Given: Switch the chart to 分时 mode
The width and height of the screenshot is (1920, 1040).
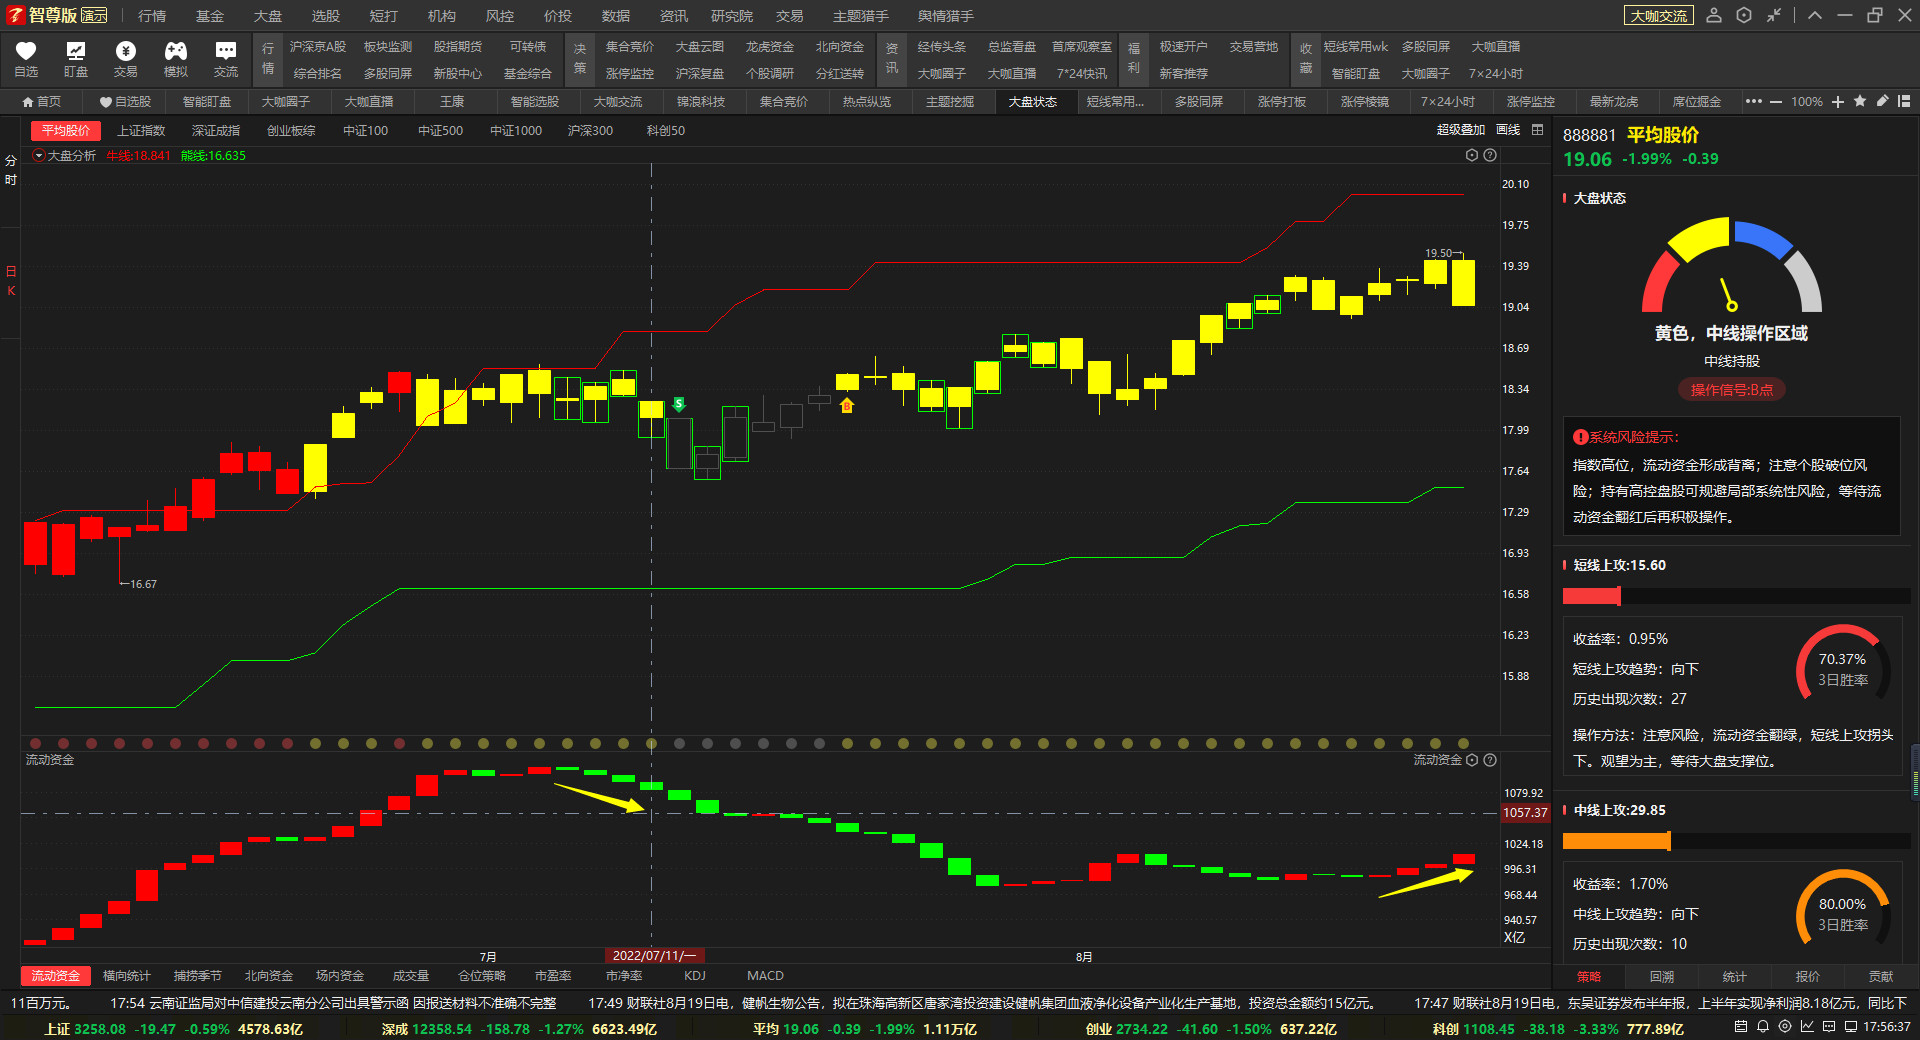Looking at the screenshot, I should 11,170.
